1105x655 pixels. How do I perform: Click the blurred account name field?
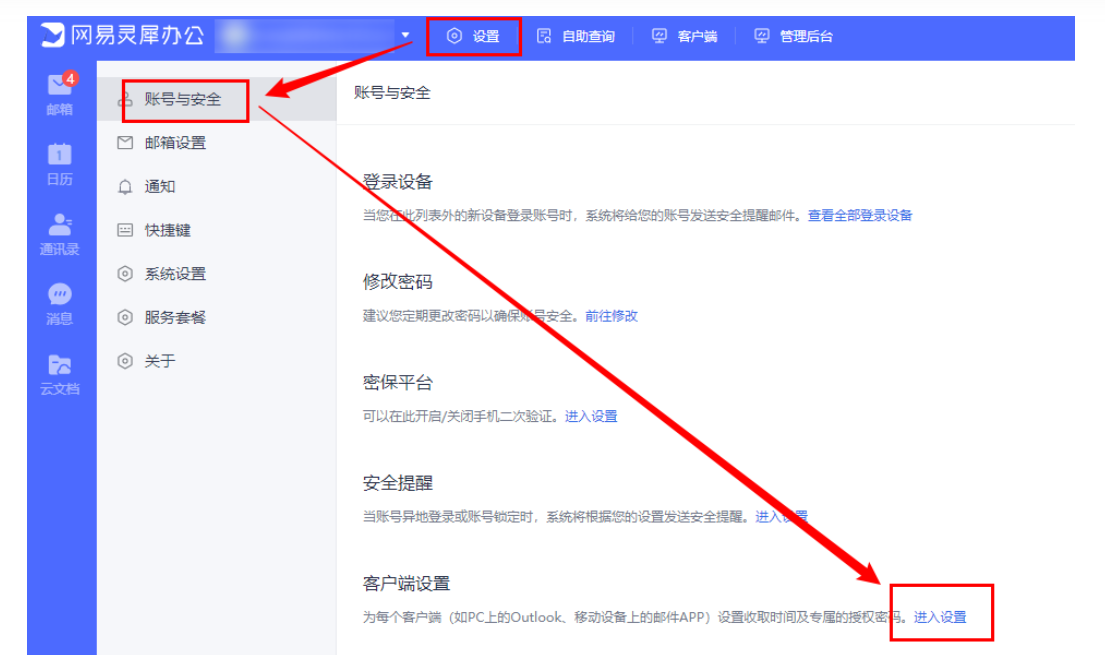305,35
